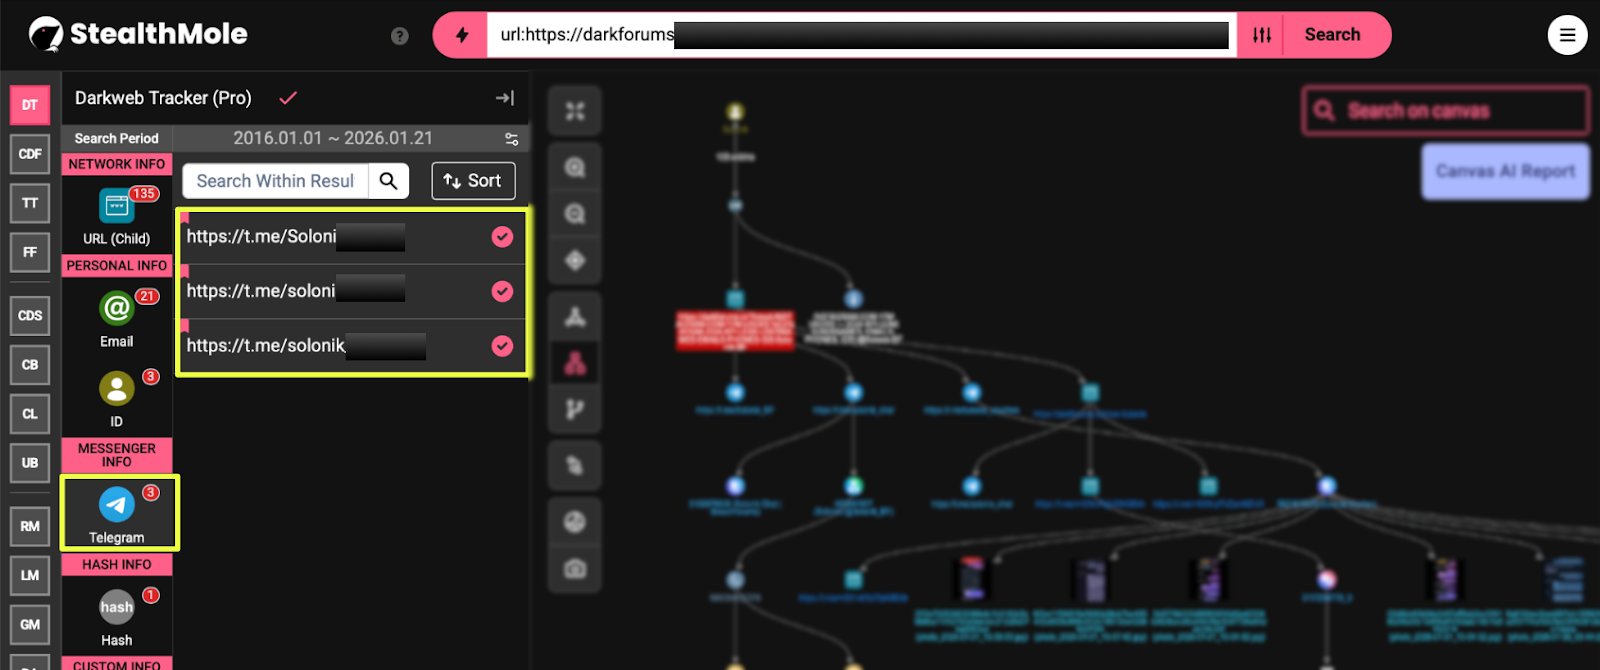This screenshot has width=1600, height=670.
Task: Select the Hash info icon
Action: [117, 607]
